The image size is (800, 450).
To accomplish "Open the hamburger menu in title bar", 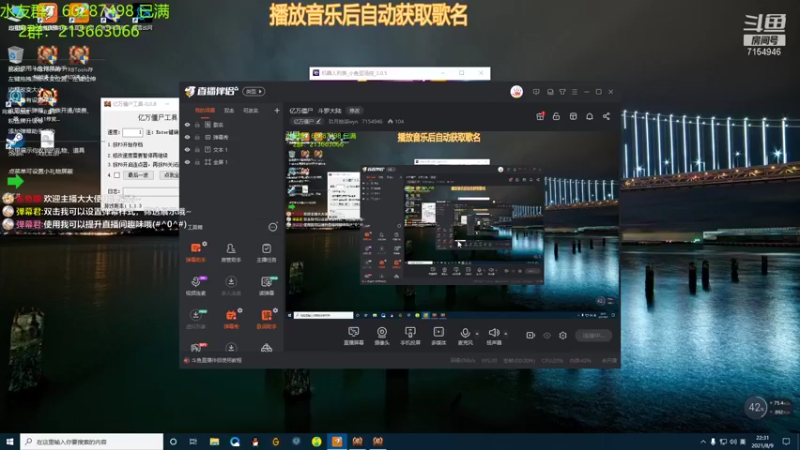I will point(574,92).
